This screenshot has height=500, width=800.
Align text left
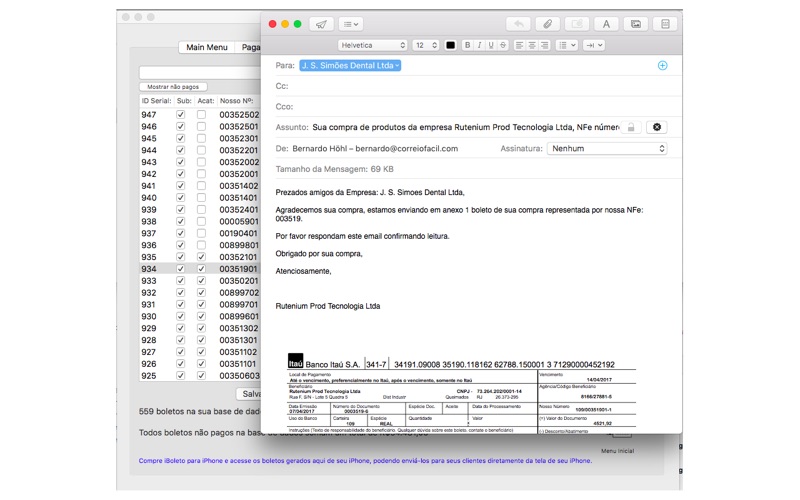click(519, 45)
